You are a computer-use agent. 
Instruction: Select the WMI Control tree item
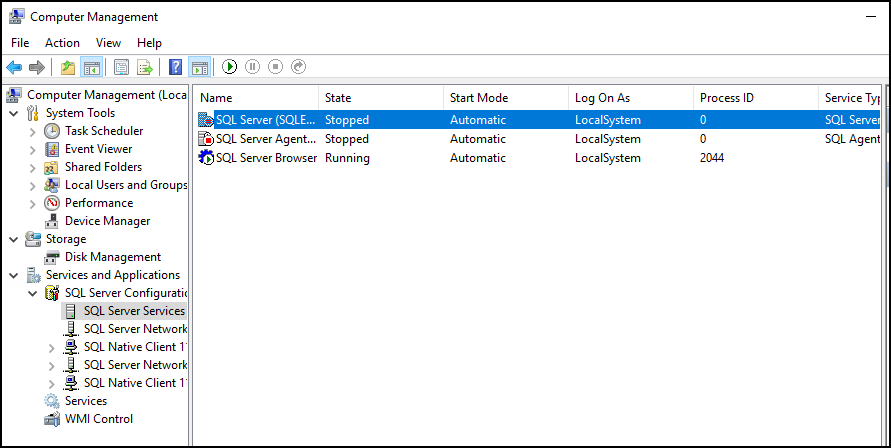tap(99, 420)
